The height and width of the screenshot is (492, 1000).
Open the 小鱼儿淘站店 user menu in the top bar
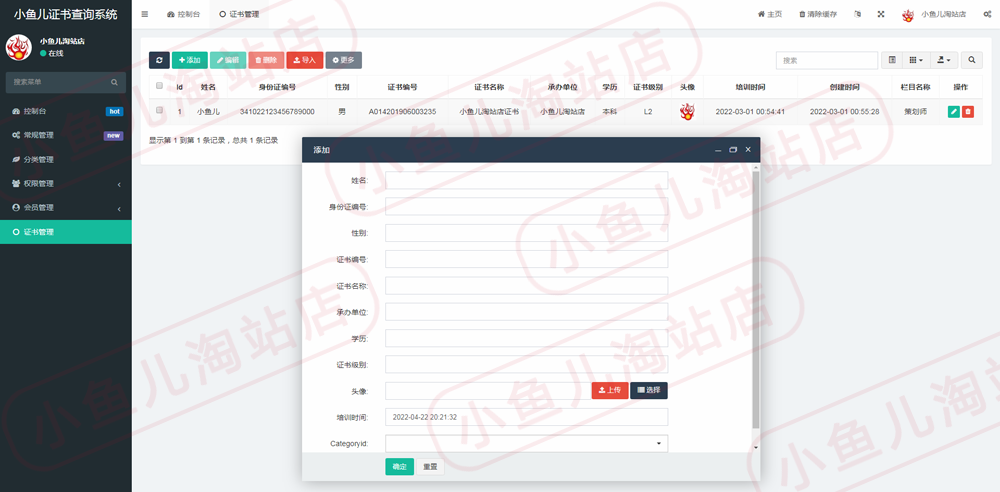click(x=934, y=14)
